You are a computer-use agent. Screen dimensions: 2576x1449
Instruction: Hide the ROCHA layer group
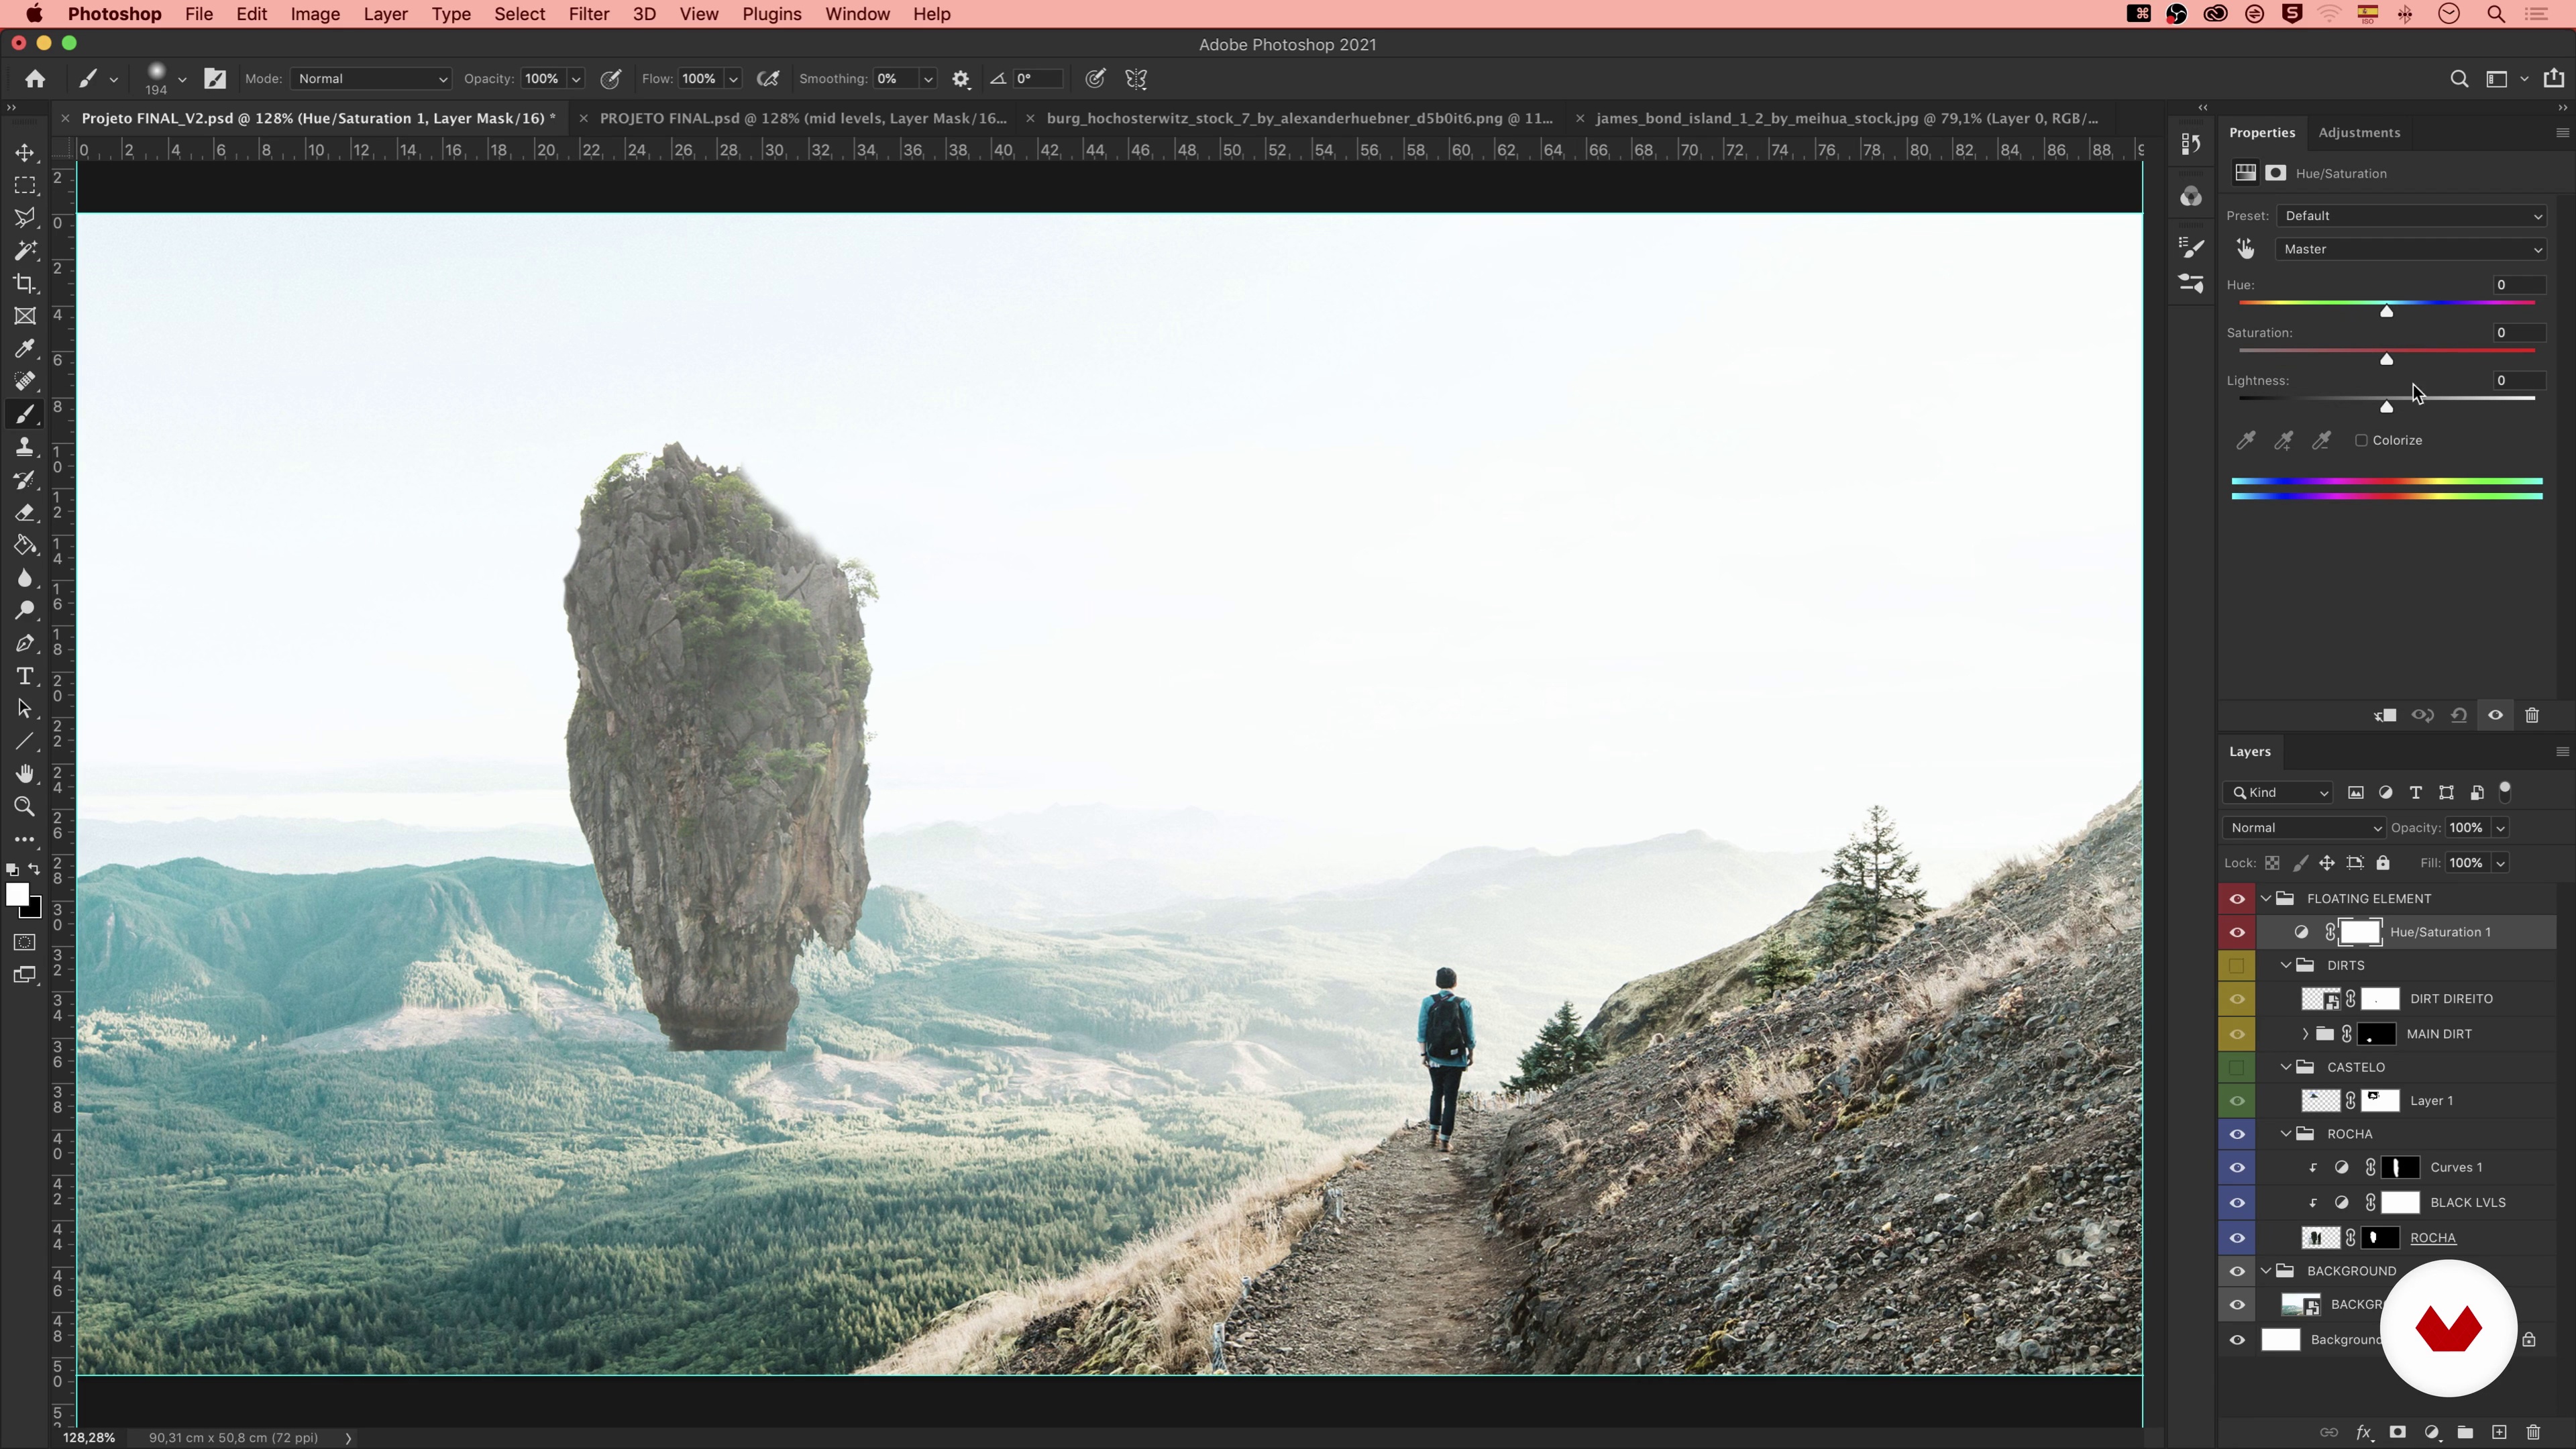[2237, 1134]
